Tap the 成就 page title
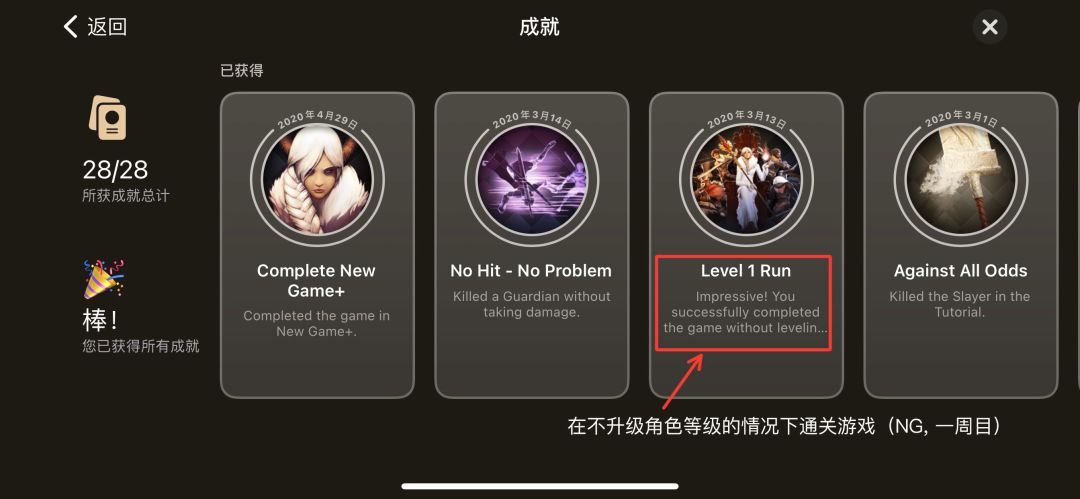Screen dimensions: 1080x499 tap(539, 27)
